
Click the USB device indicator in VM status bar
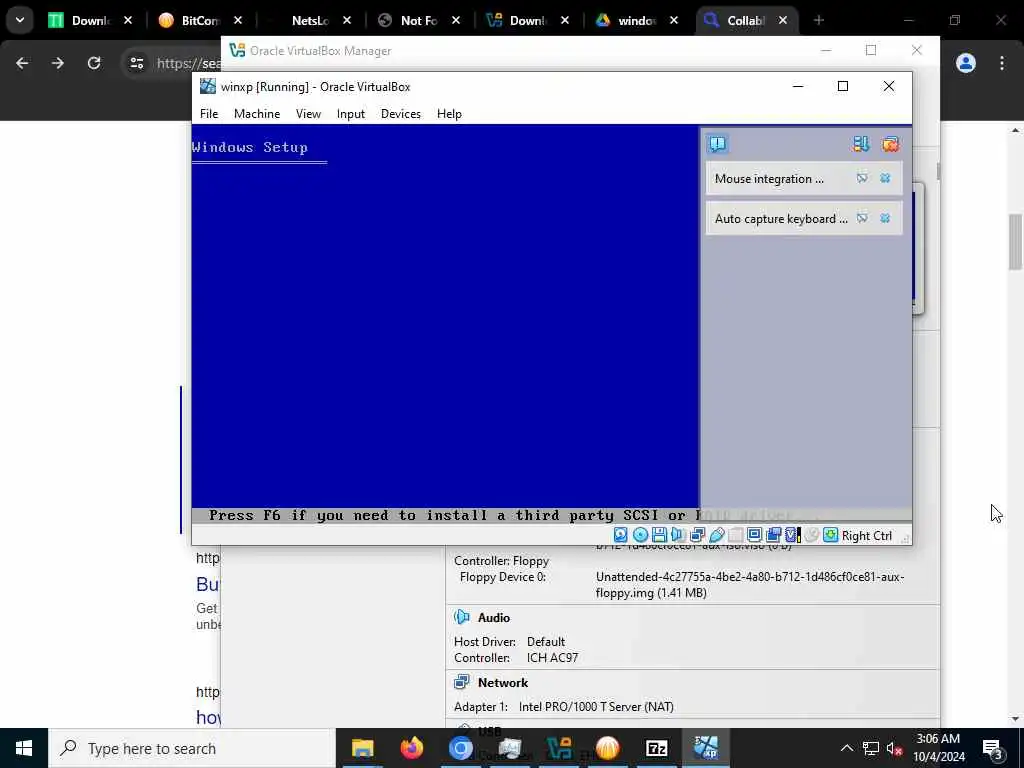pos(716,536)
